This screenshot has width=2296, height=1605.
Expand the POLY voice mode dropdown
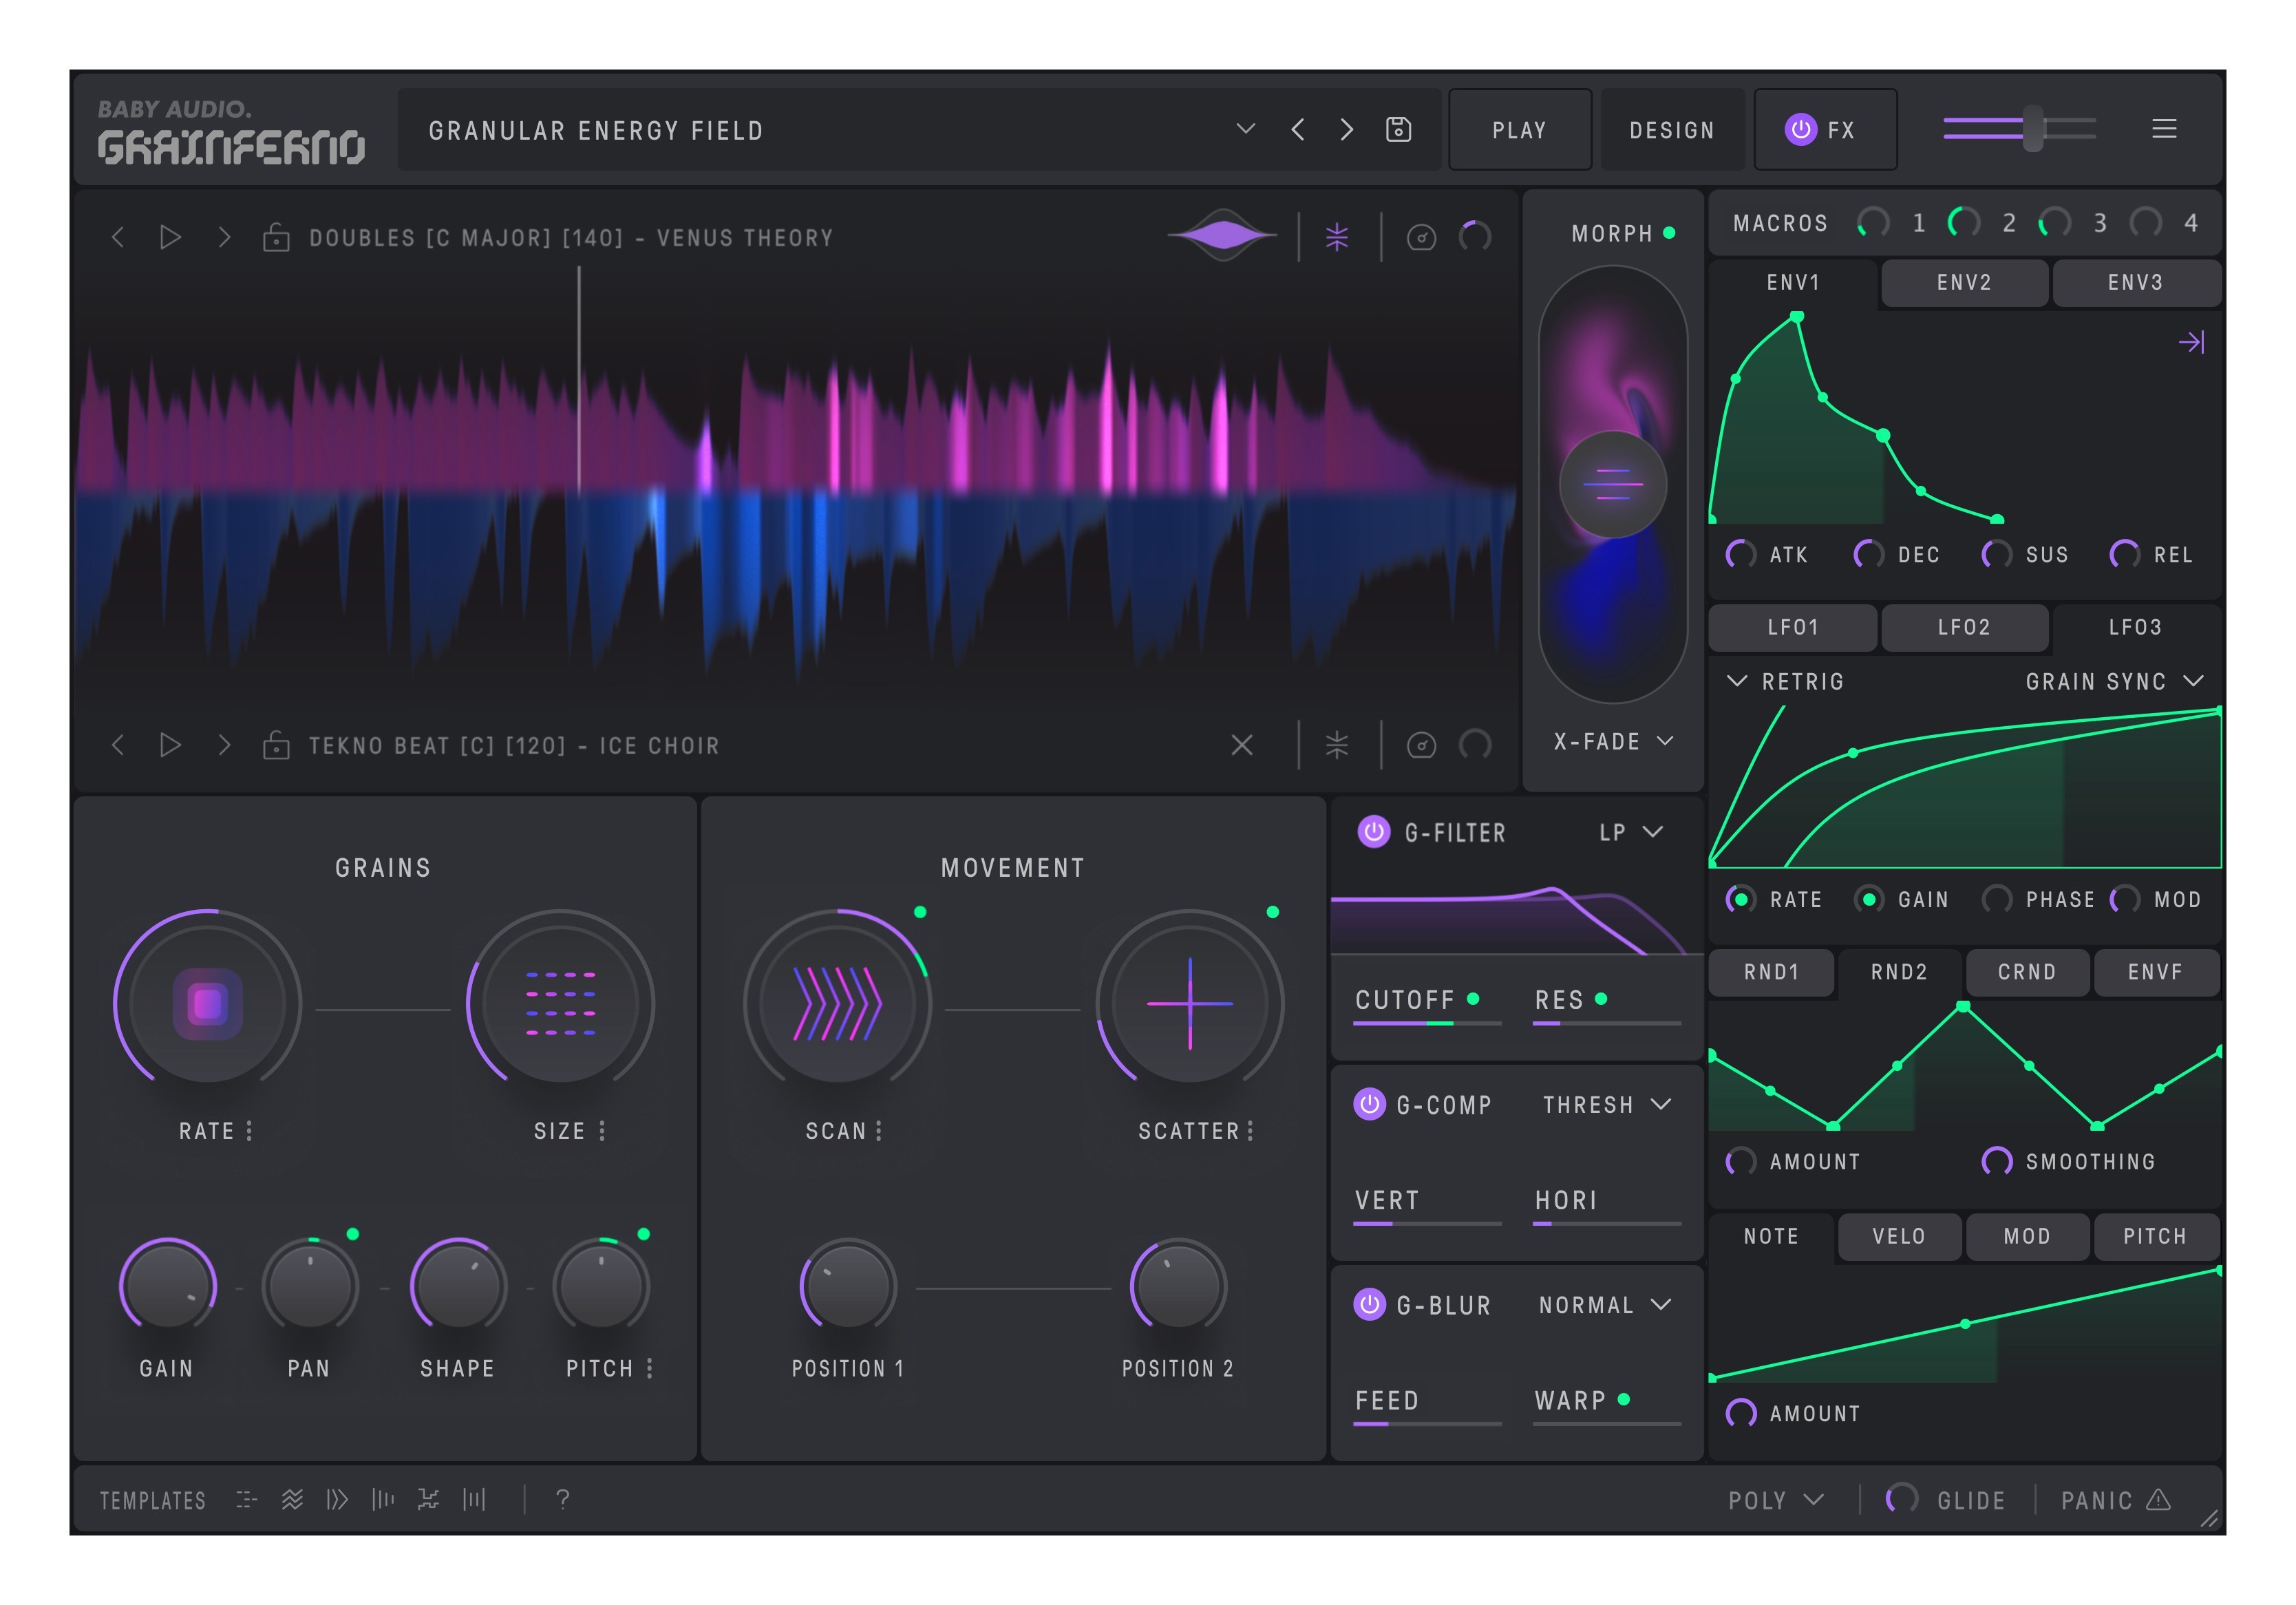(1776, 1500)
